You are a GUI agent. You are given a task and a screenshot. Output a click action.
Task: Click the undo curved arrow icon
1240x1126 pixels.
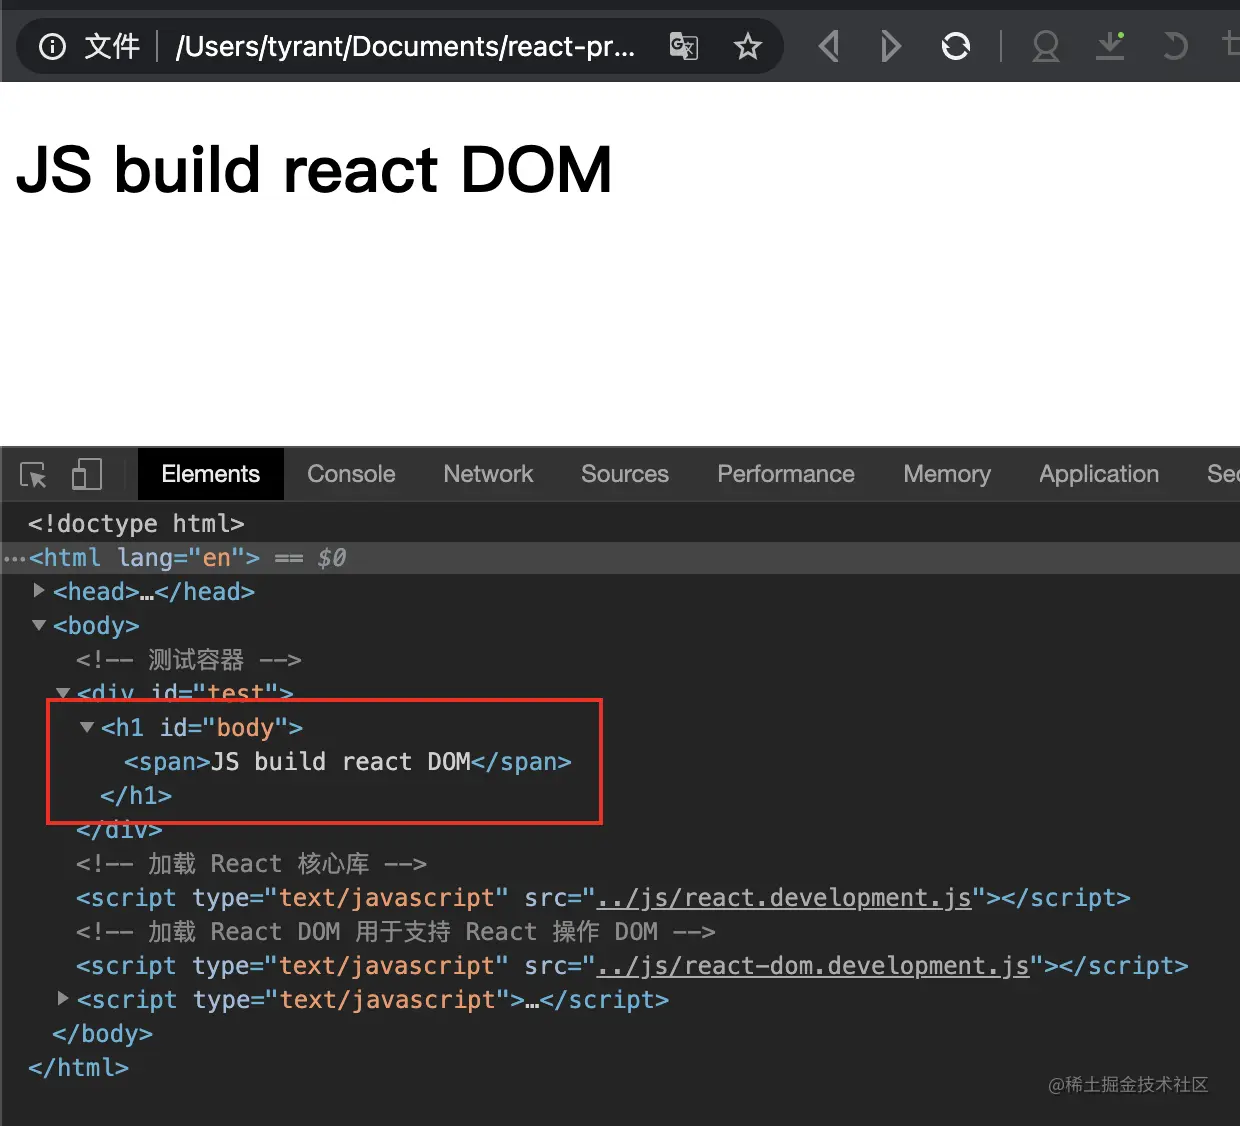point(1175,46)
